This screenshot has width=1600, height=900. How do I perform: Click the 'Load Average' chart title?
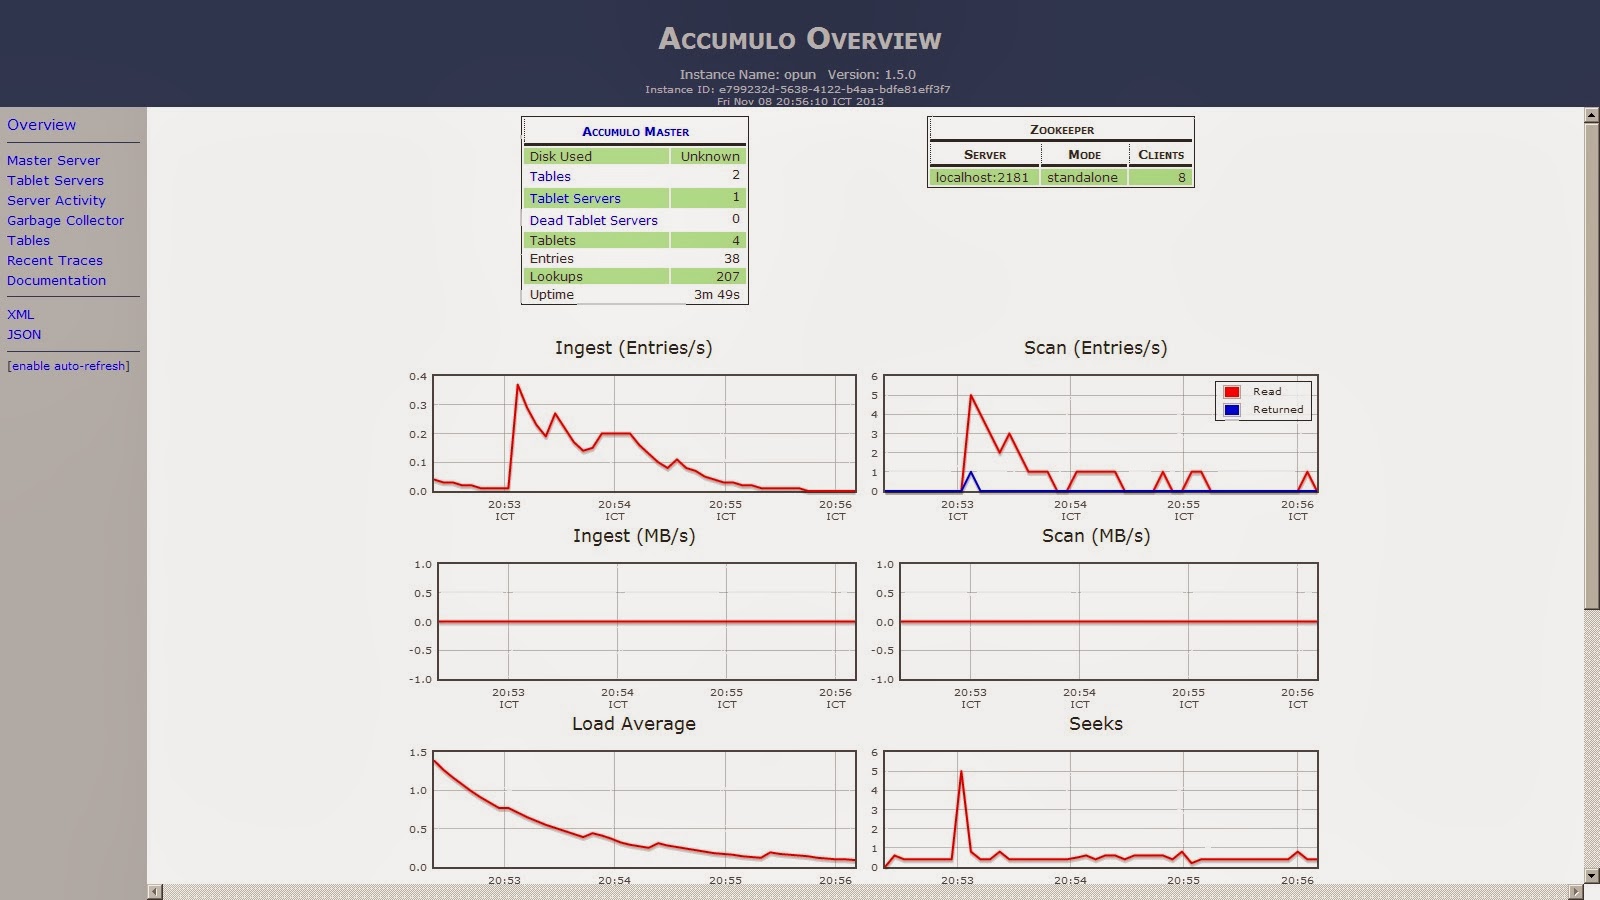[x=634, y=724]
